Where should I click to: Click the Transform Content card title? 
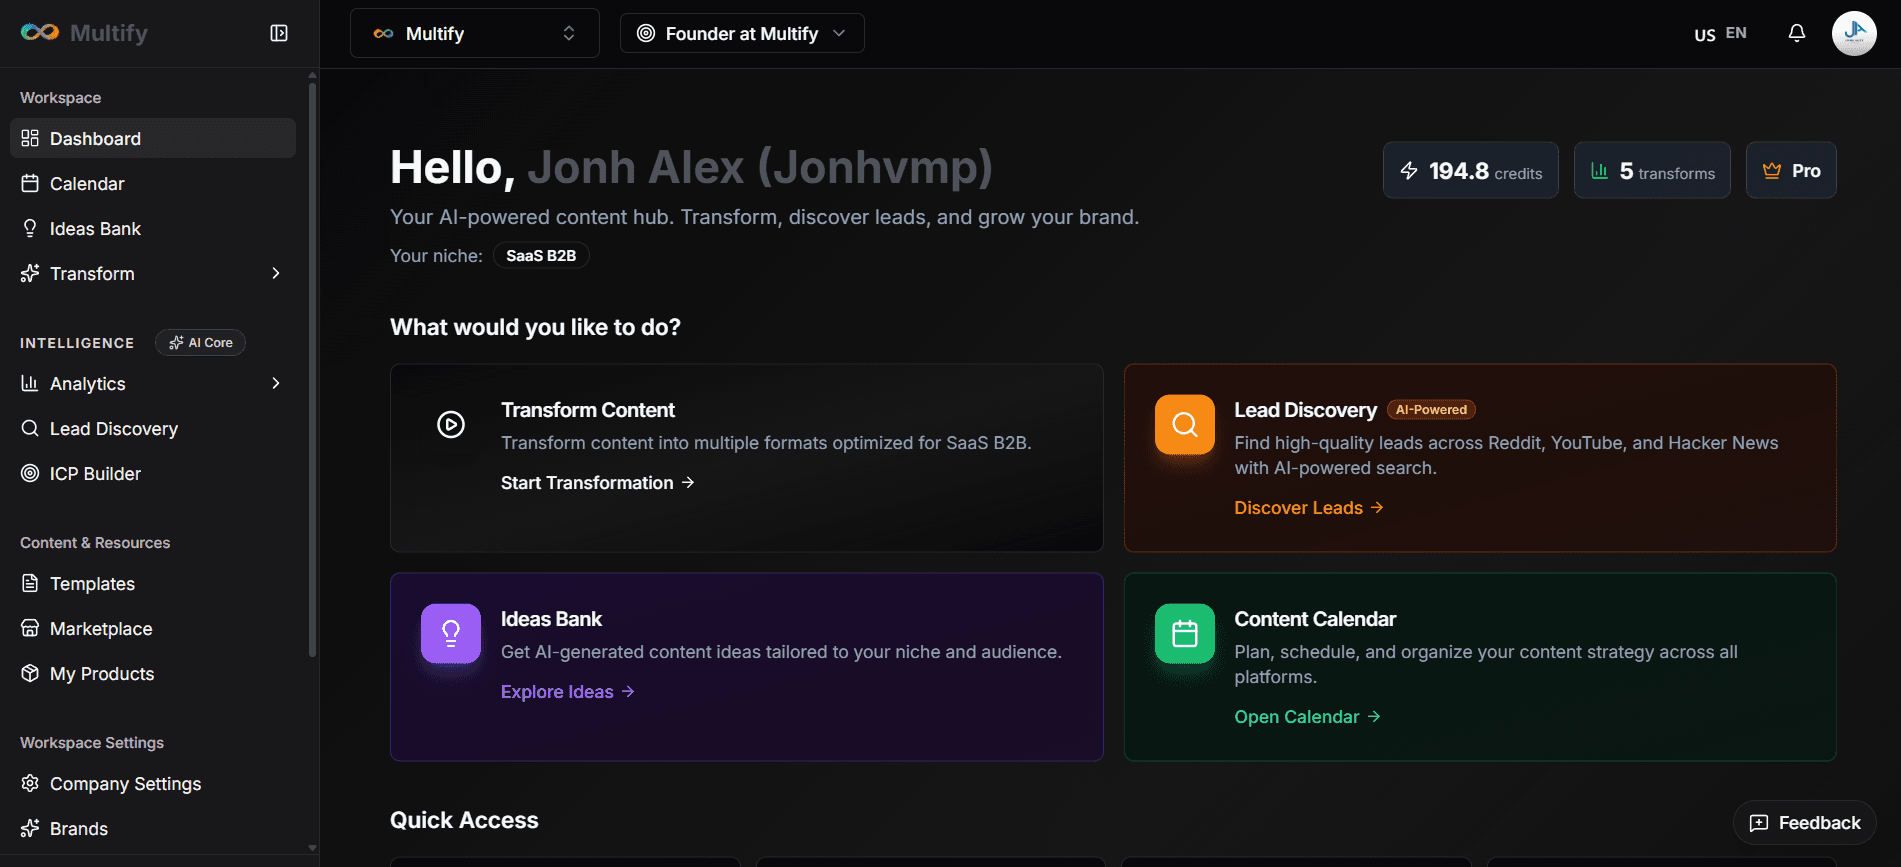coord(588,410)
